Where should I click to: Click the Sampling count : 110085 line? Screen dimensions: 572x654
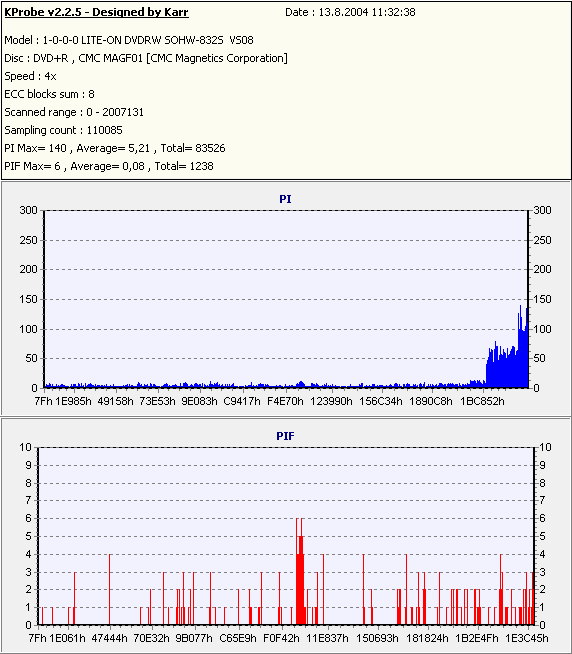63,130
